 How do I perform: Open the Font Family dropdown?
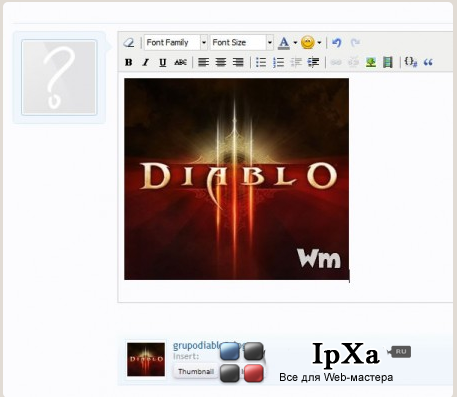coord(176,43)
